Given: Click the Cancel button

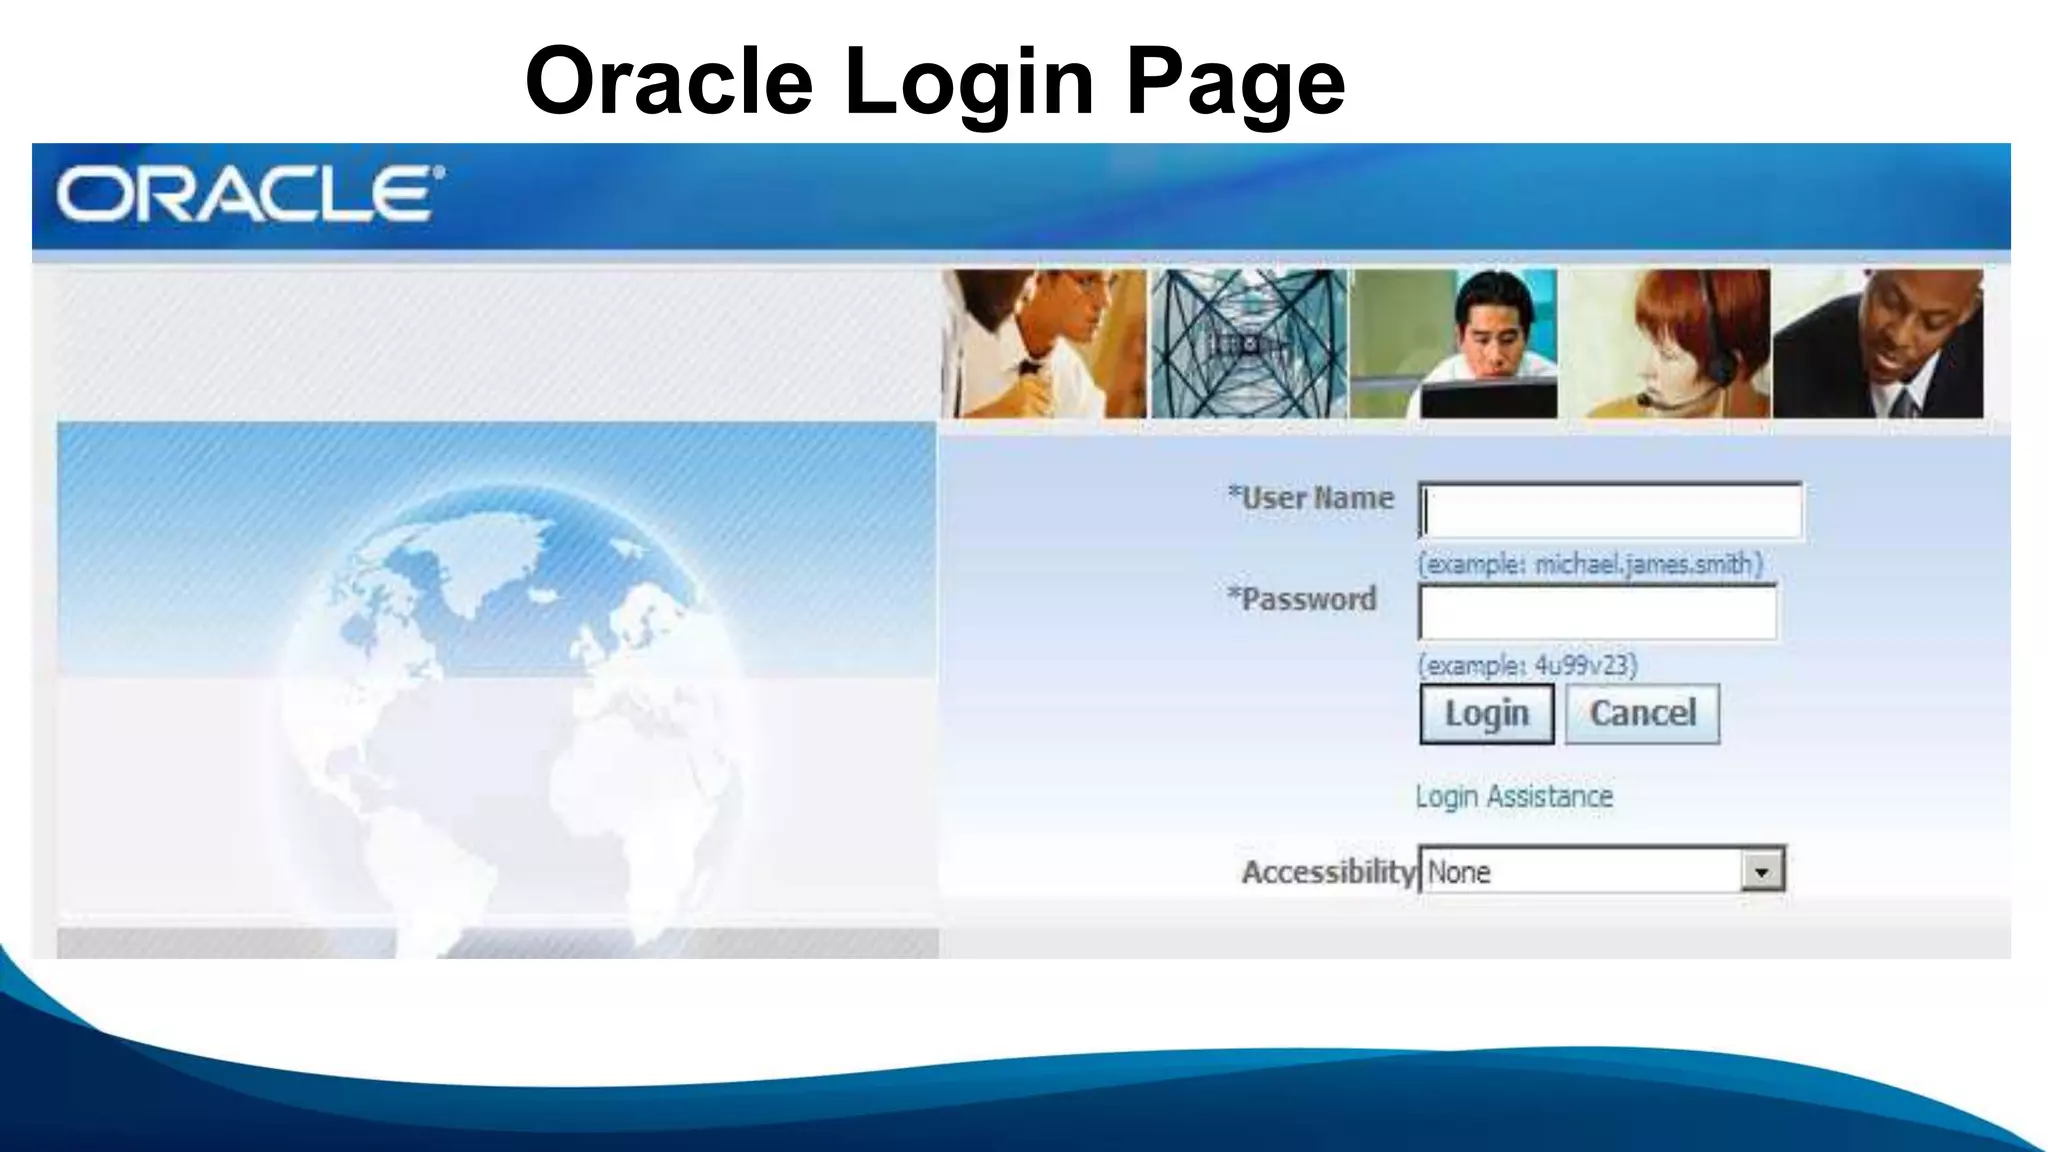Looking at the screenshot, I should click(1643, 714).
